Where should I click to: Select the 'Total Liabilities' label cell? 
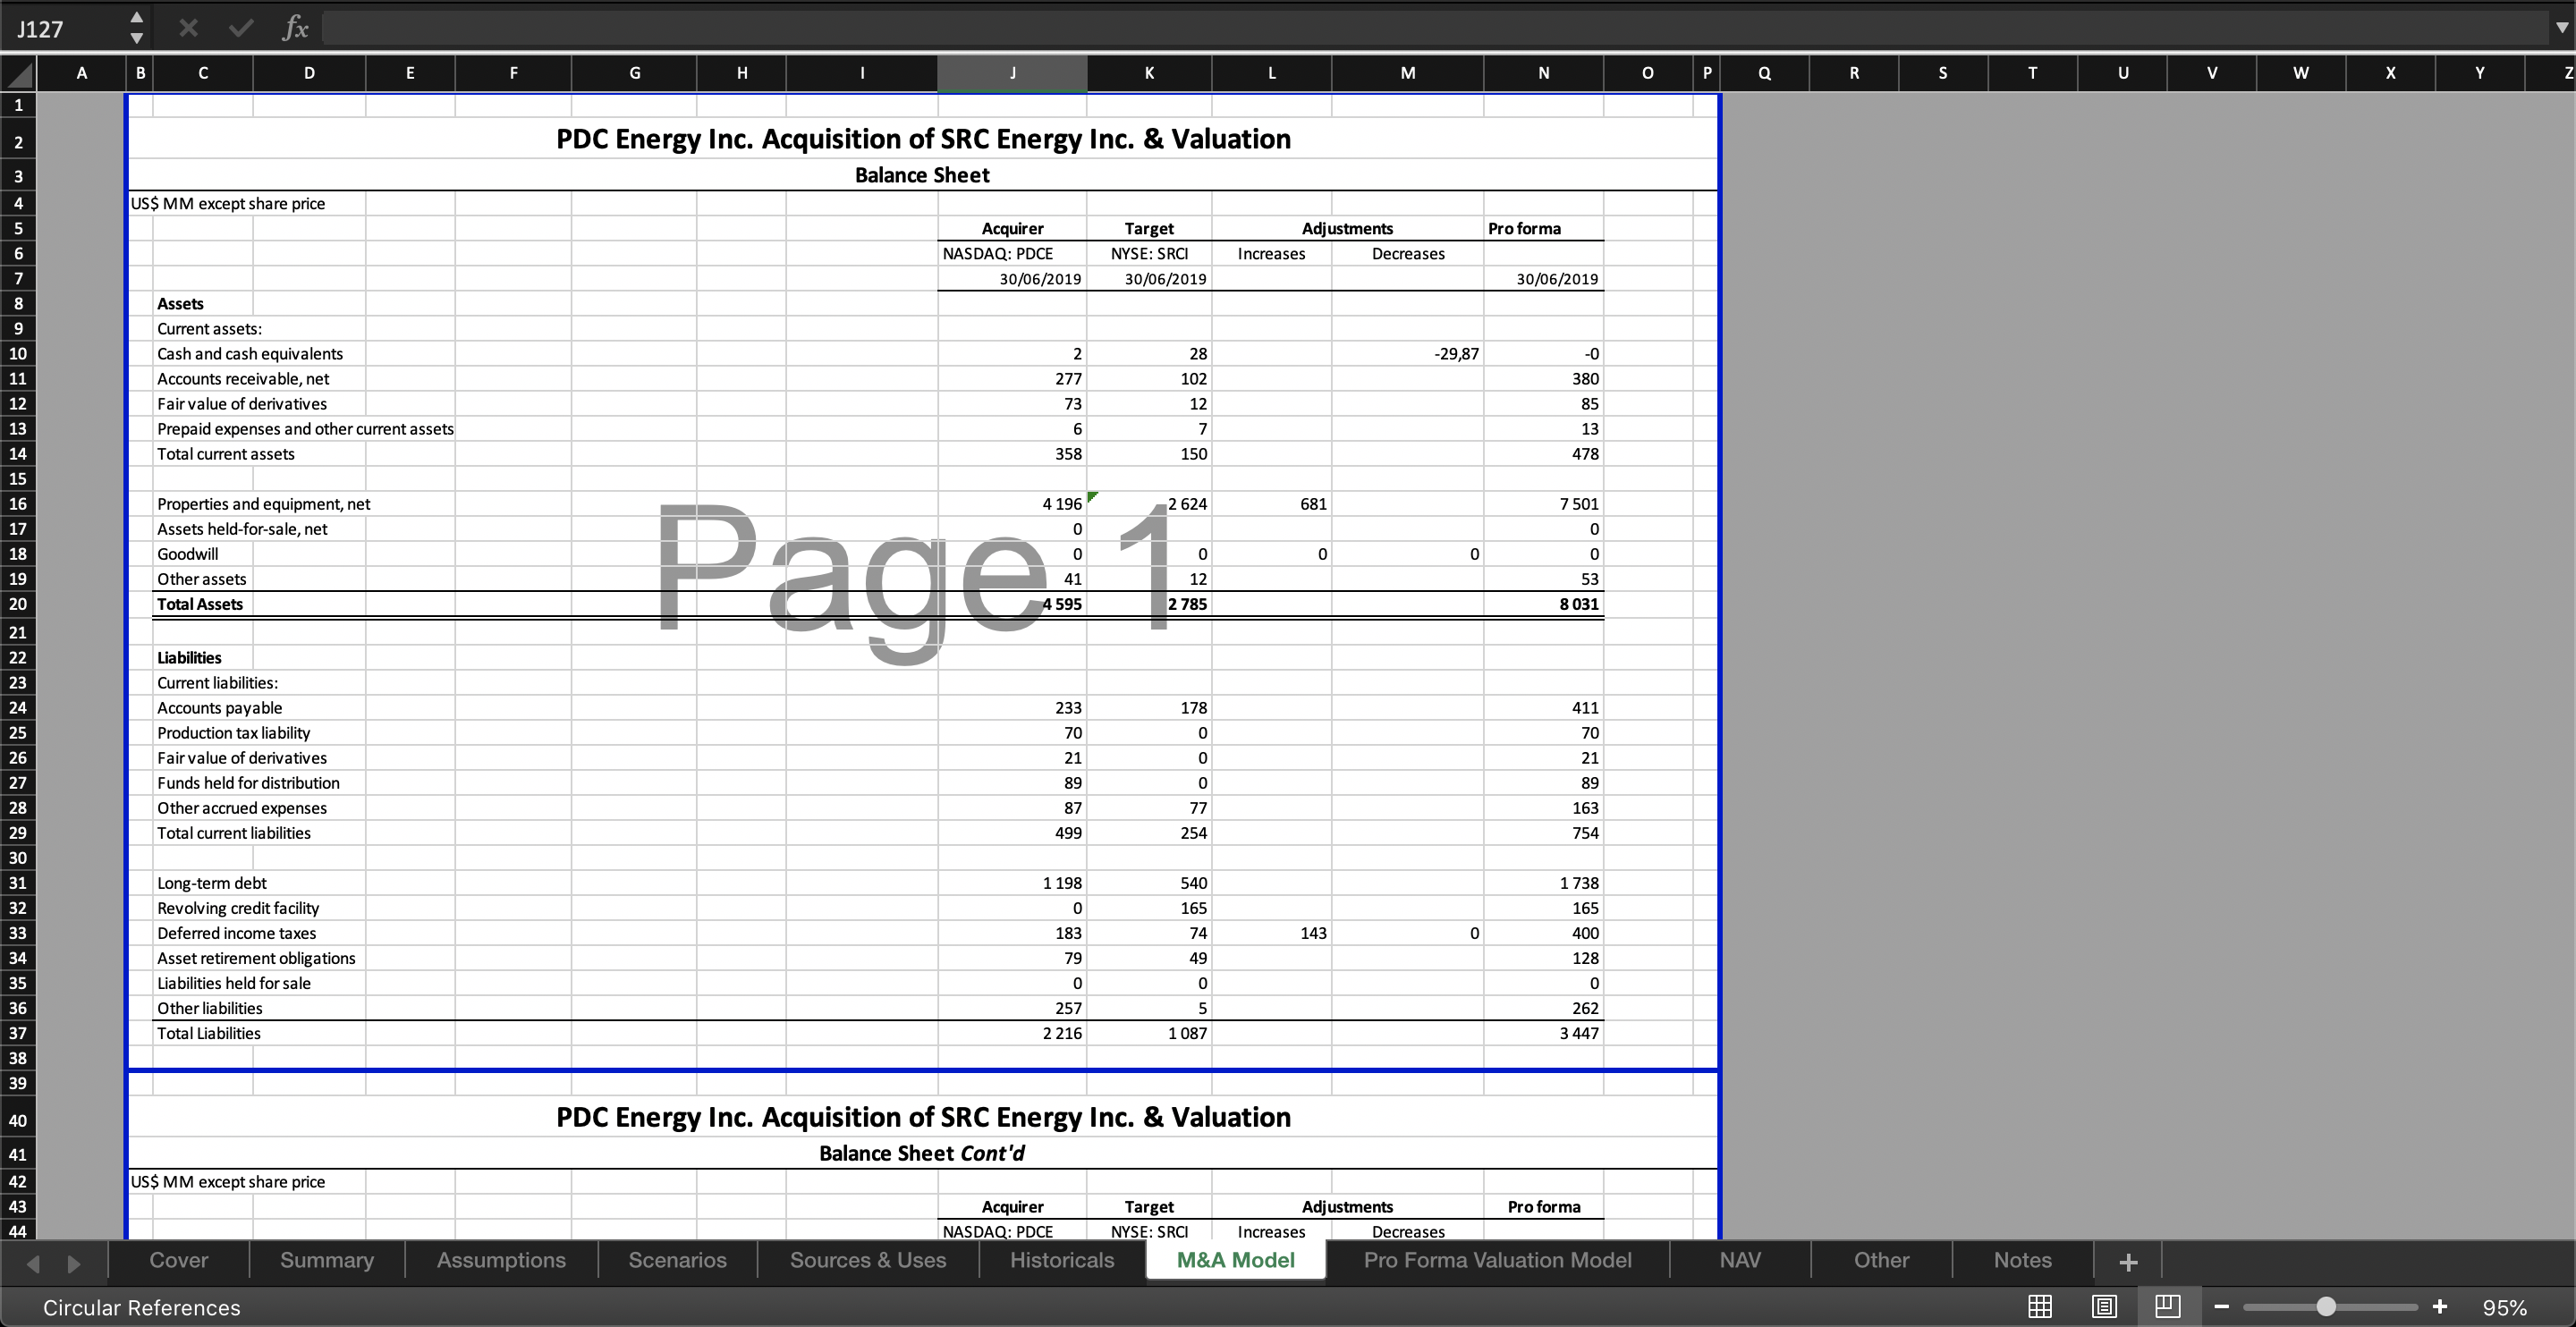(x=208, y=1033)
